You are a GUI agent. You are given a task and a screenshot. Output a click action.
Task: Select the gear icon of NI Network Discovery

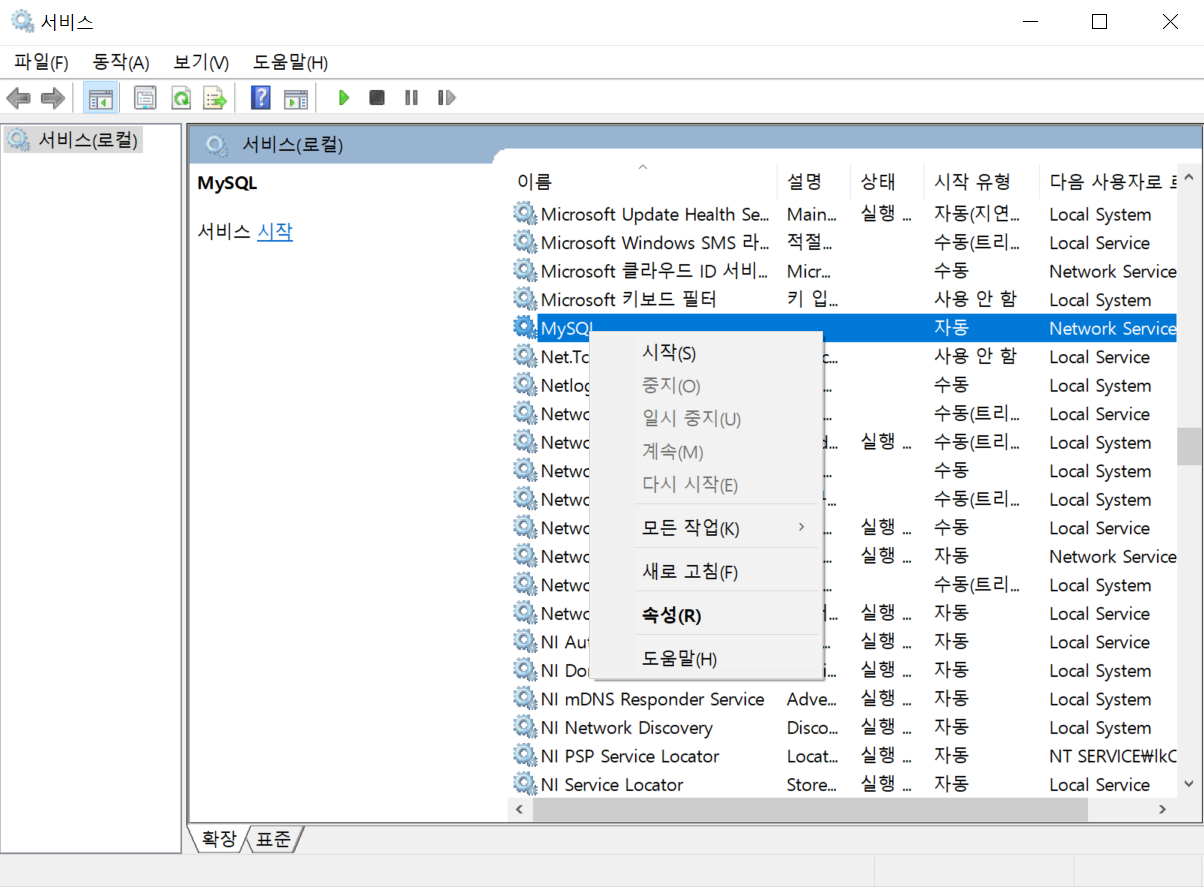click(x=524, y=727)
